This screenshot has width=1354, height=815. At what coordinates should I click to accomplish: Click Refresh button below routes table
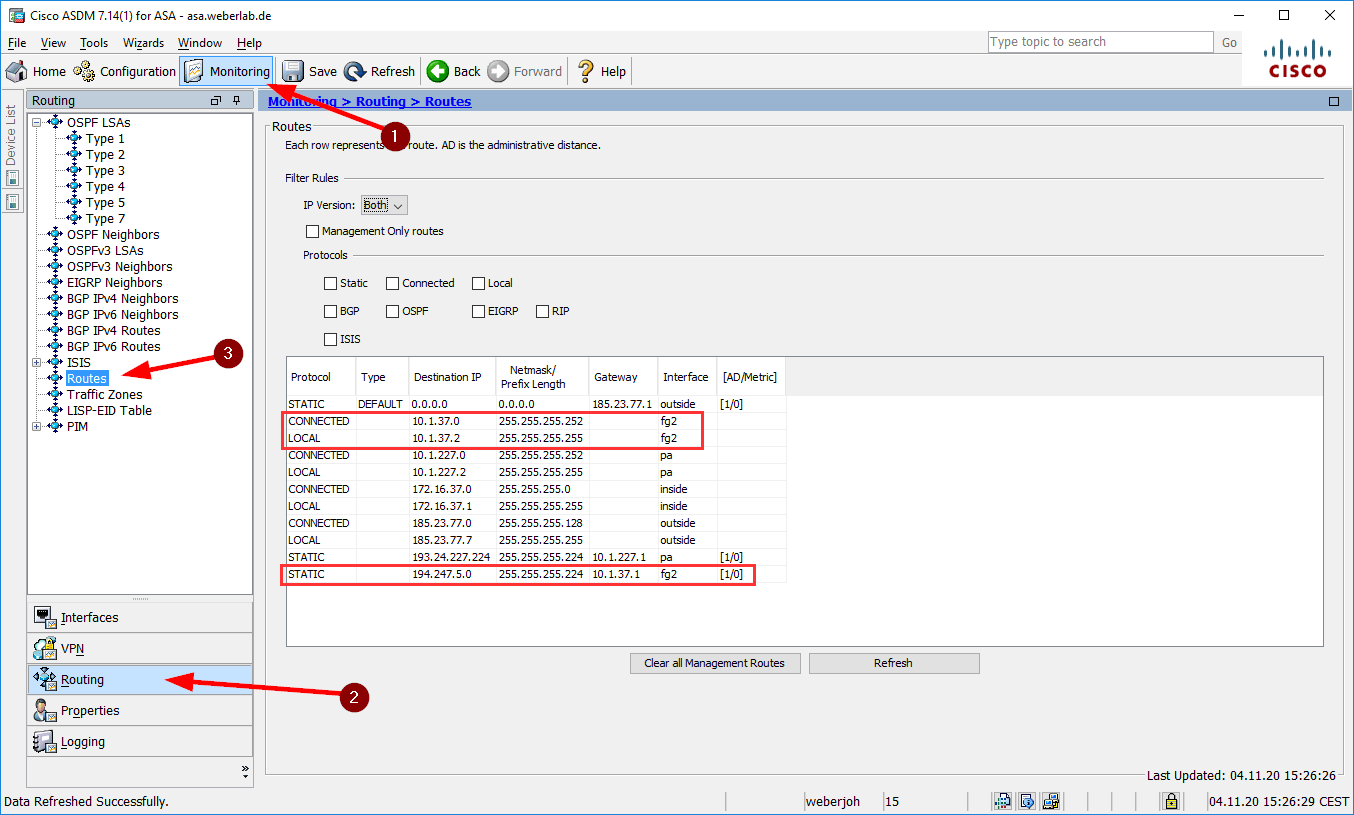click(x=894, y=663)
